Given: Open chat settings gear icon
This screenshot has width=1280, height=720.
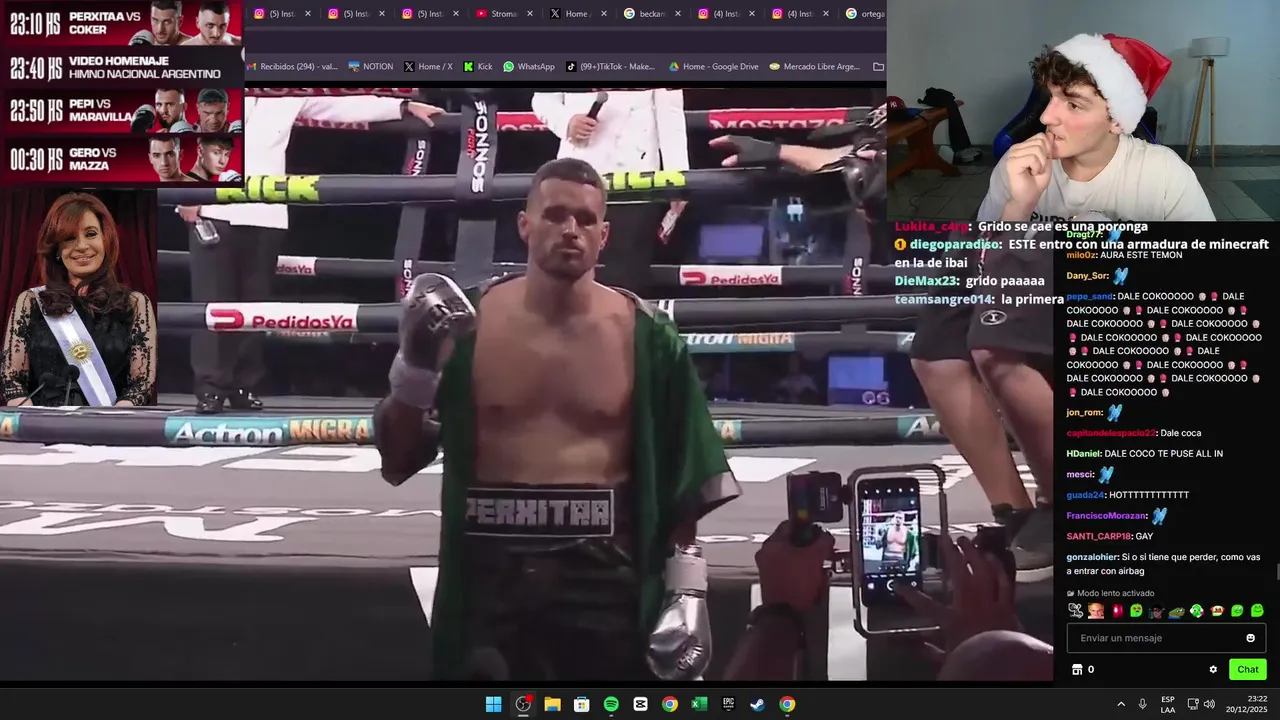Looking at the screenshot, I should (1213, 669).
